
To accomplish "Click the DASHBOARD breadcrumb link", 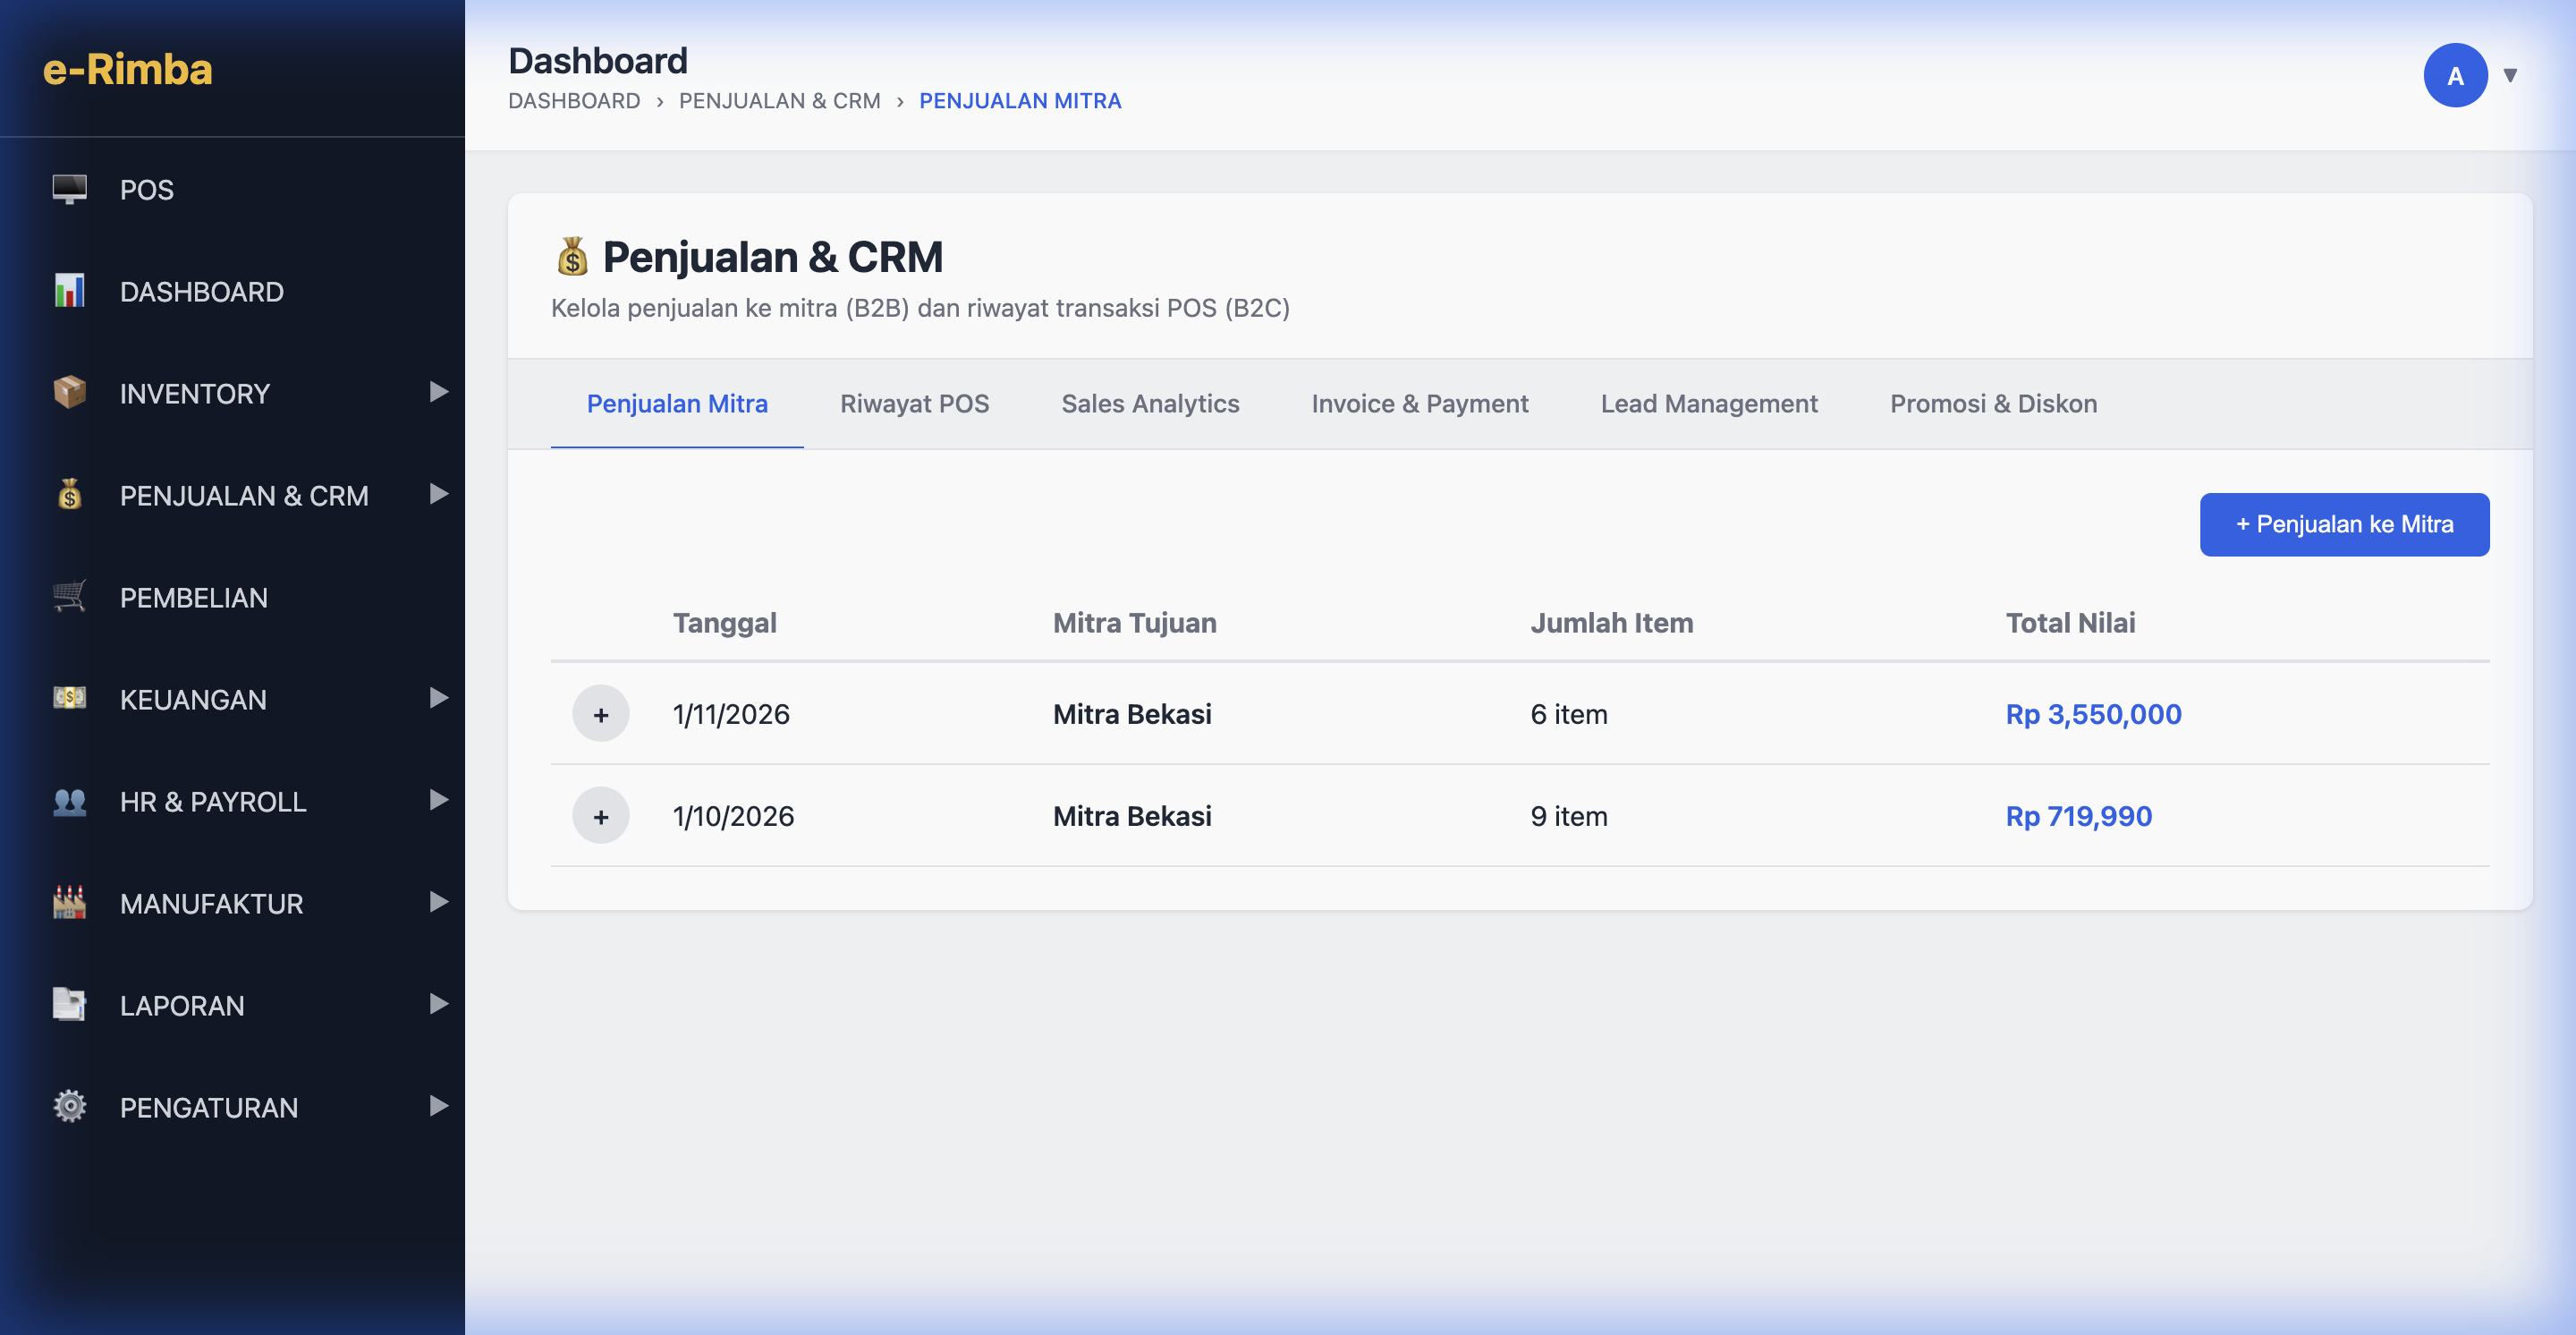I will click(574, 101).
